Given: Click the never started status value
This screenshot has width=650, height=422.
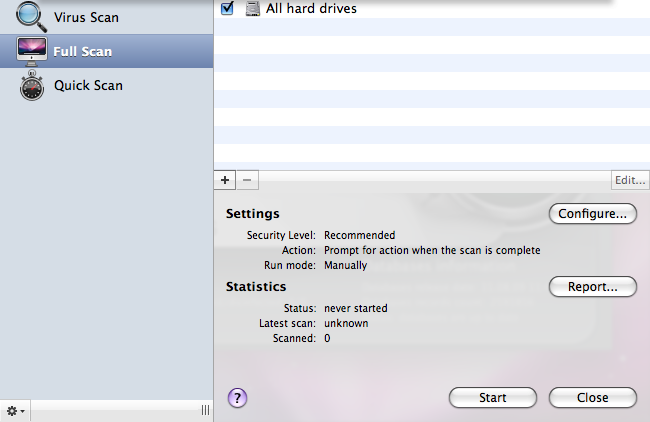Looking at the screenshot, I should (356, 308).
